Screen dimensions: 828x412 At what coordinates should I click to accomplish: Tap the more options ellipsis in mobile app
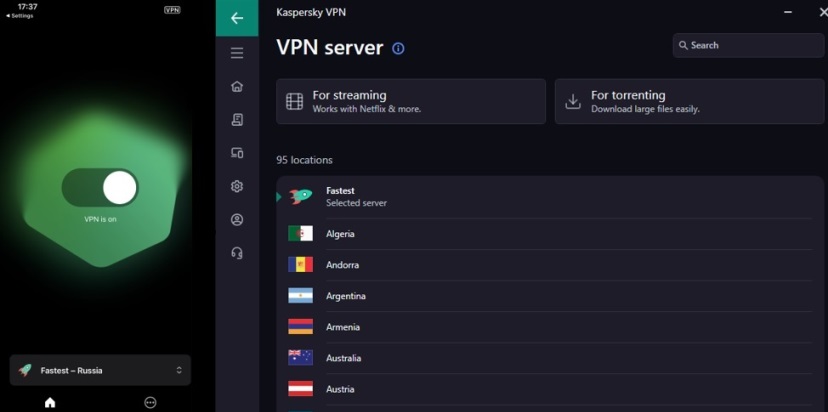point(150,402)
